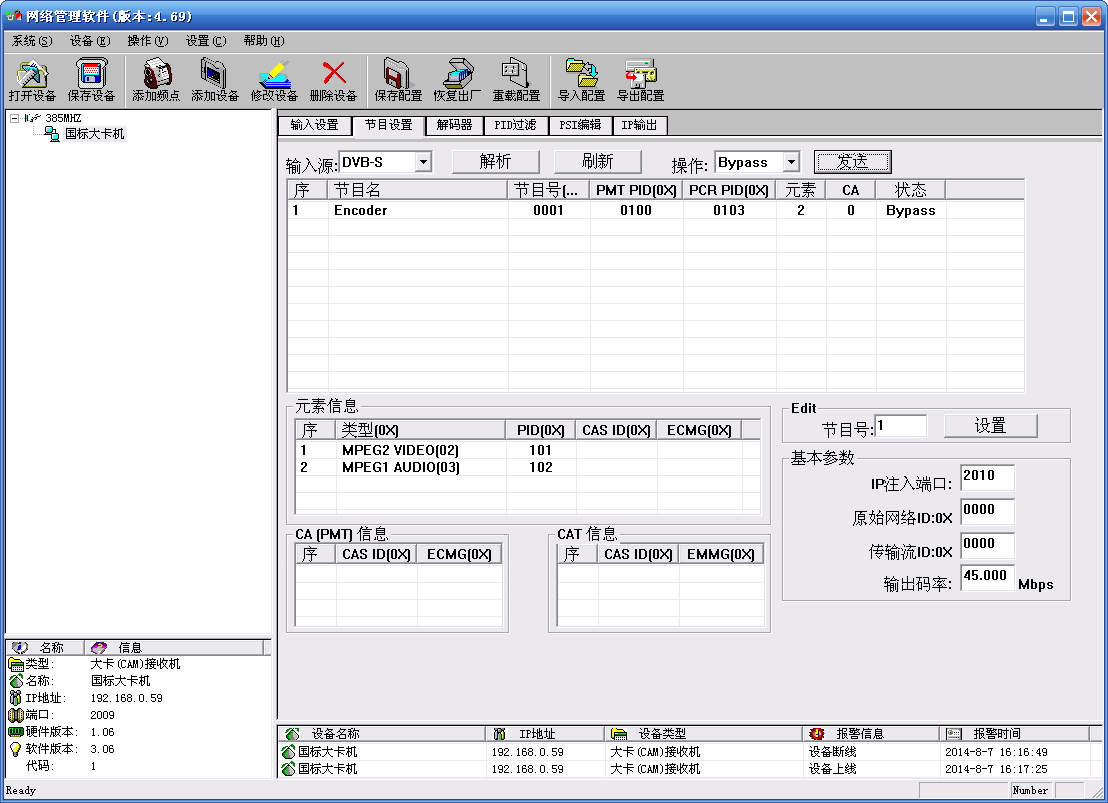1108x803 pixels.
Task: Click the 添加设备 toolbar icon
Action: [214, 74]
